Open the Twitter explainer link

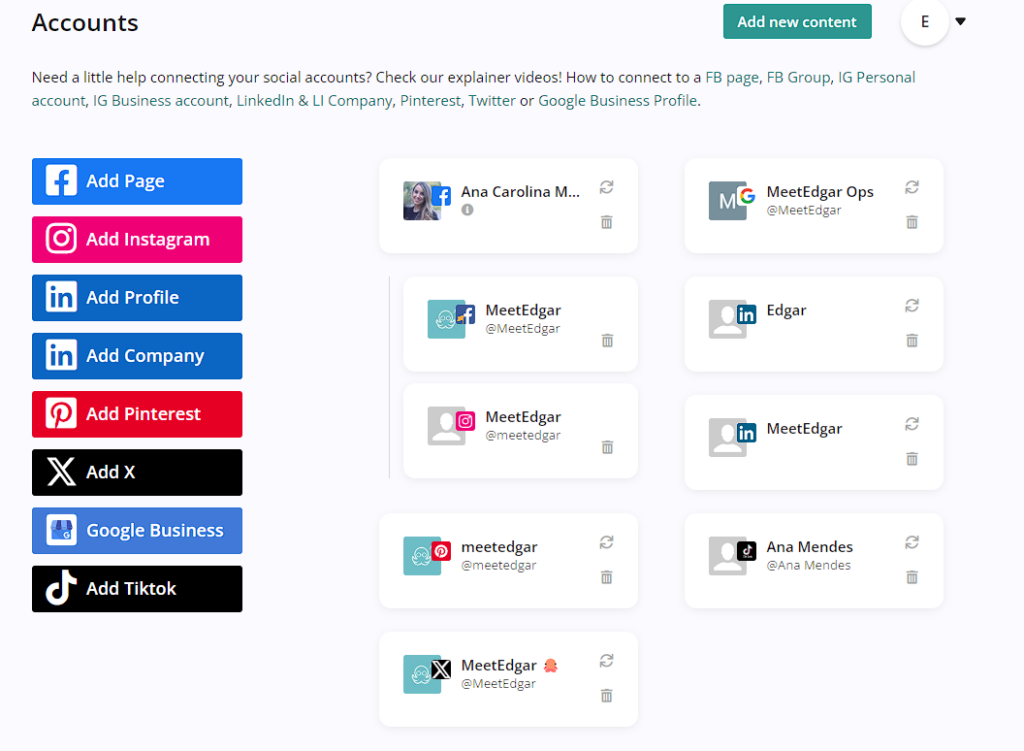pos(492,101)
